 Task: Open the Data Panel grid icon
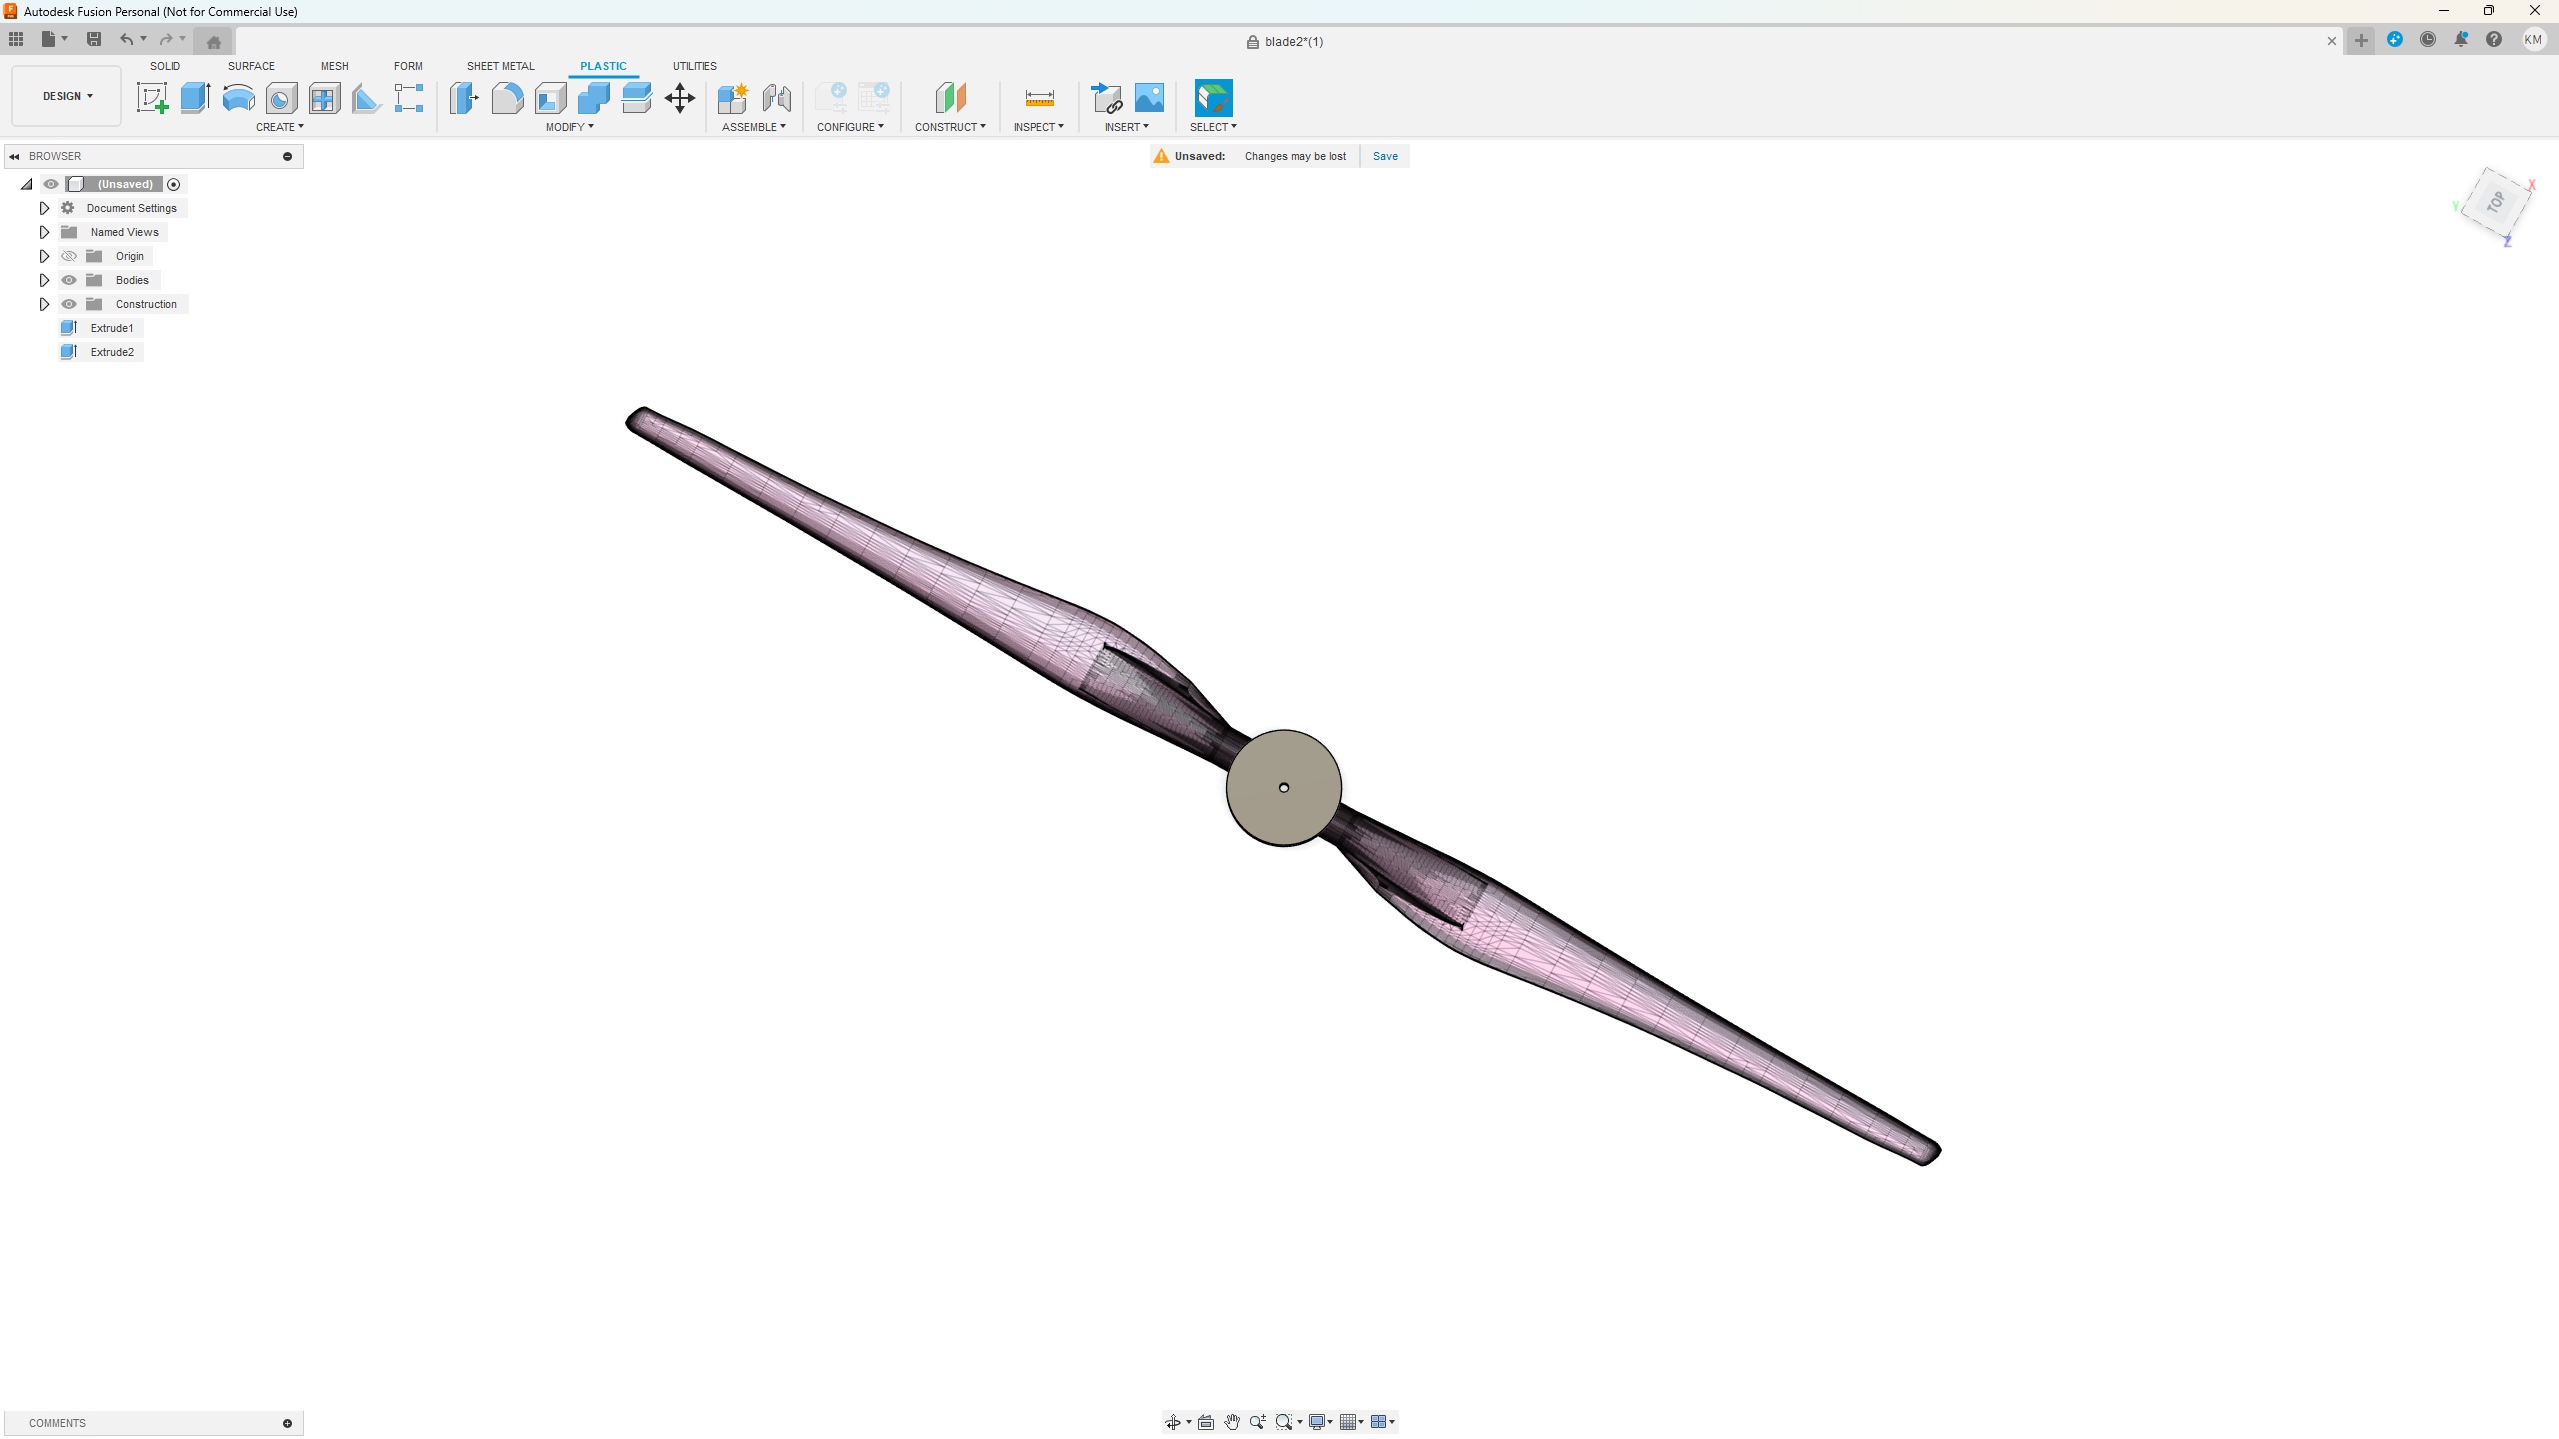pyautogui.click(x=16, y=39)
